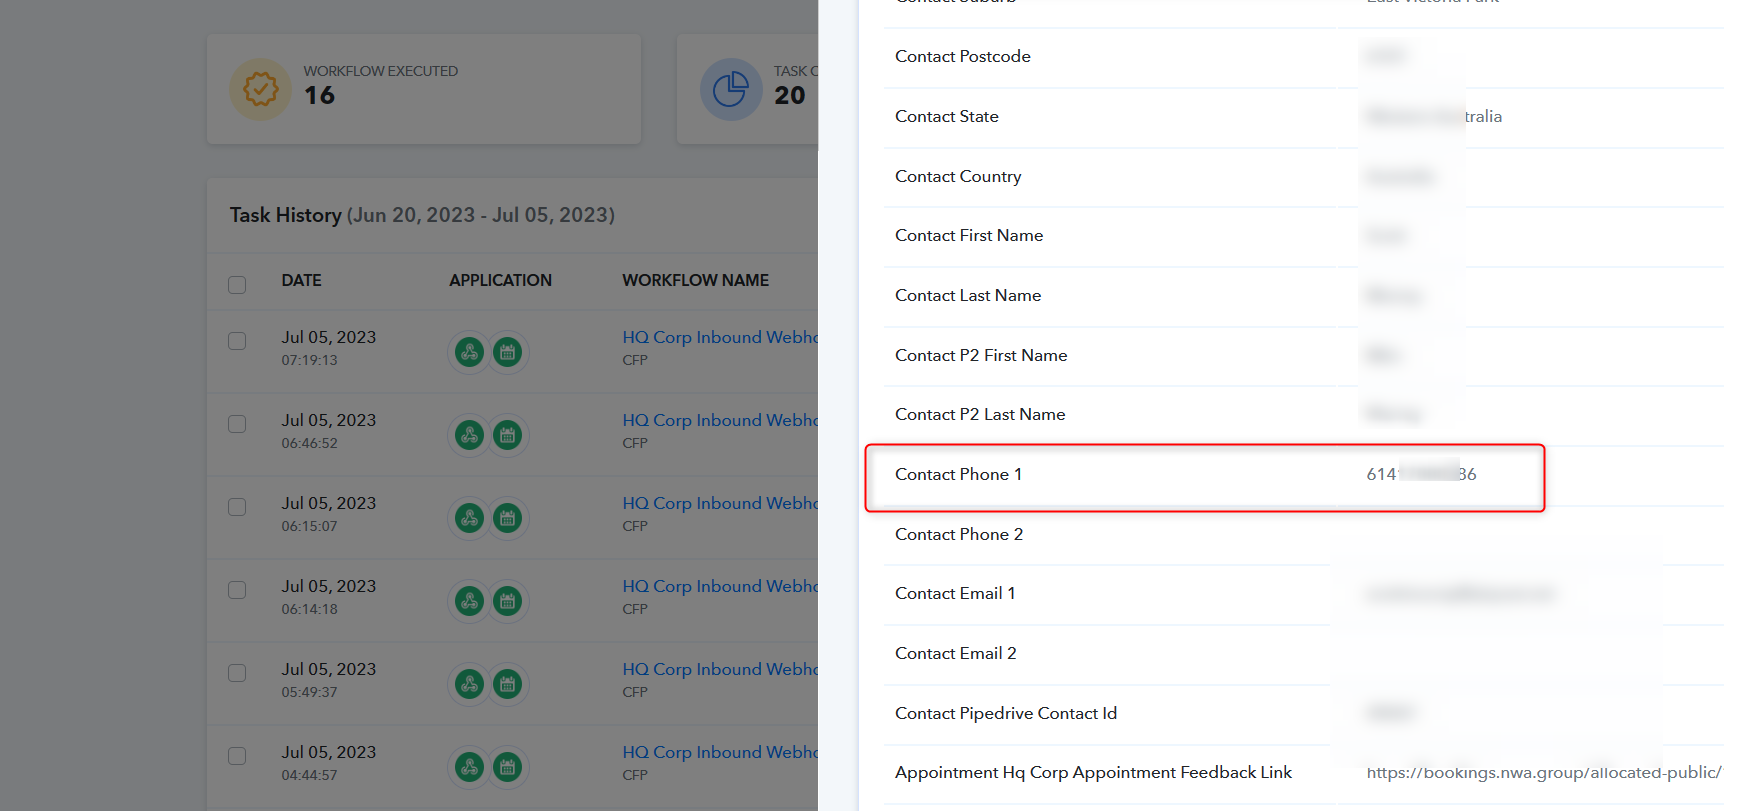Click the Contact First Name label
This screenshot has width=1747, height=811.
point(969,236)
